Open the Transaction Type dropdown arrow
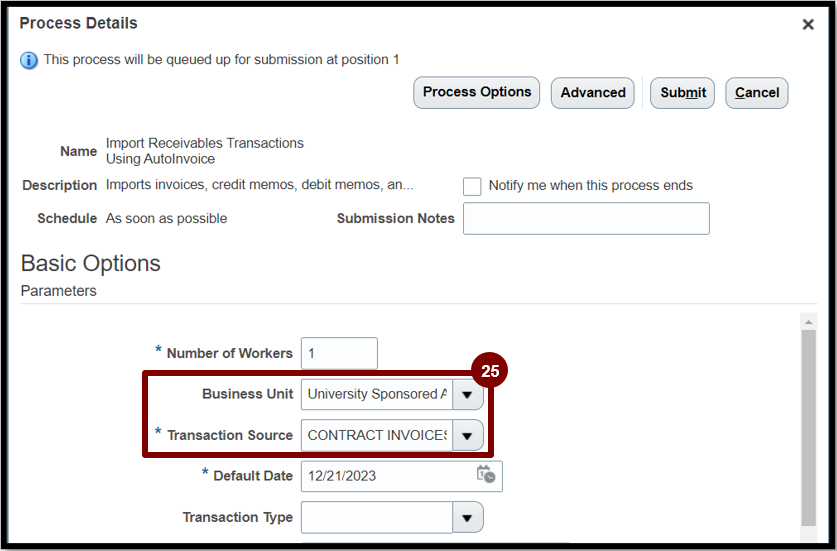Viewport: 837px width, 551px height. point(468,517)
